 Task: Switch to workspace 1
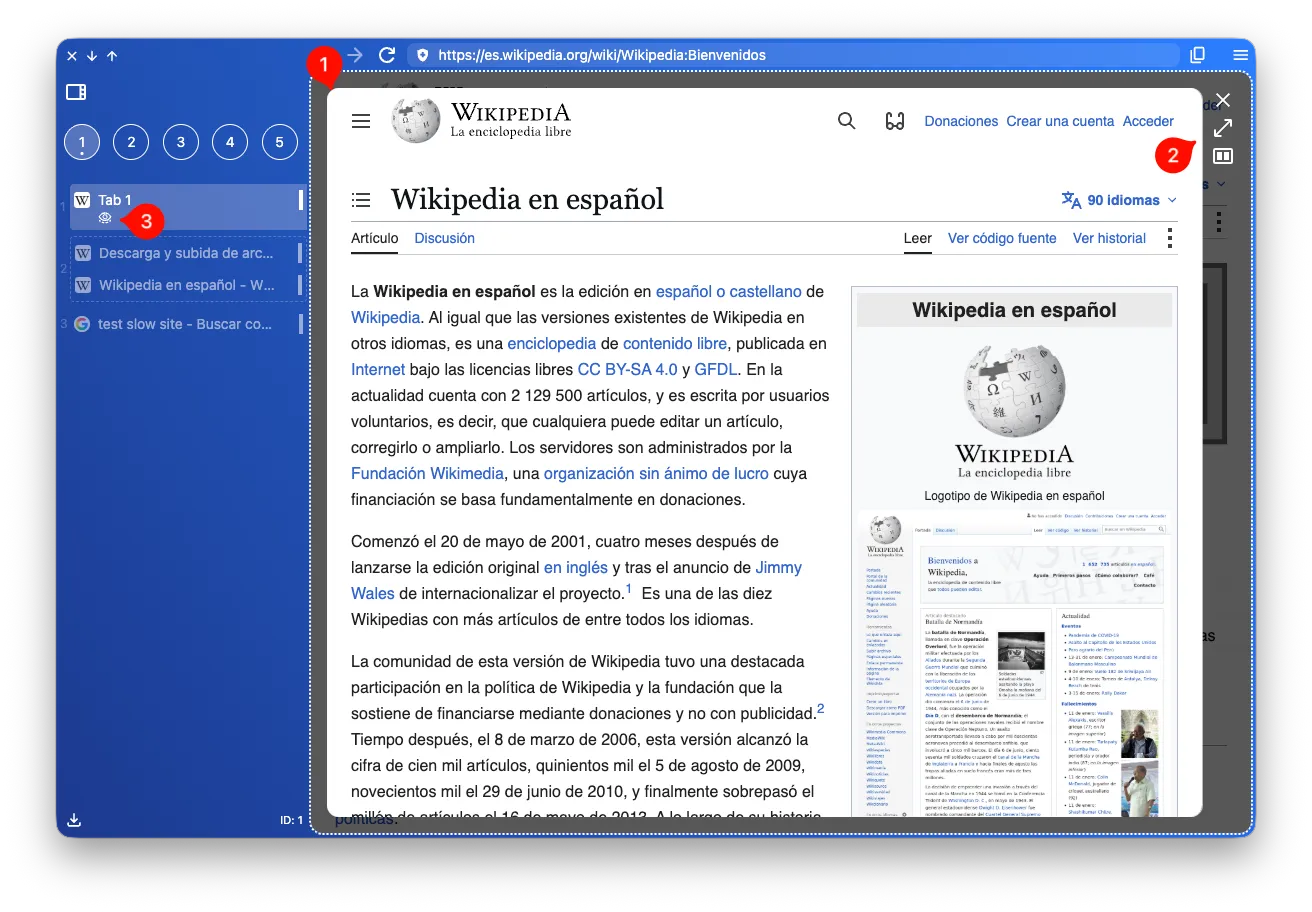pyautogui.click(x=82, y=142)
